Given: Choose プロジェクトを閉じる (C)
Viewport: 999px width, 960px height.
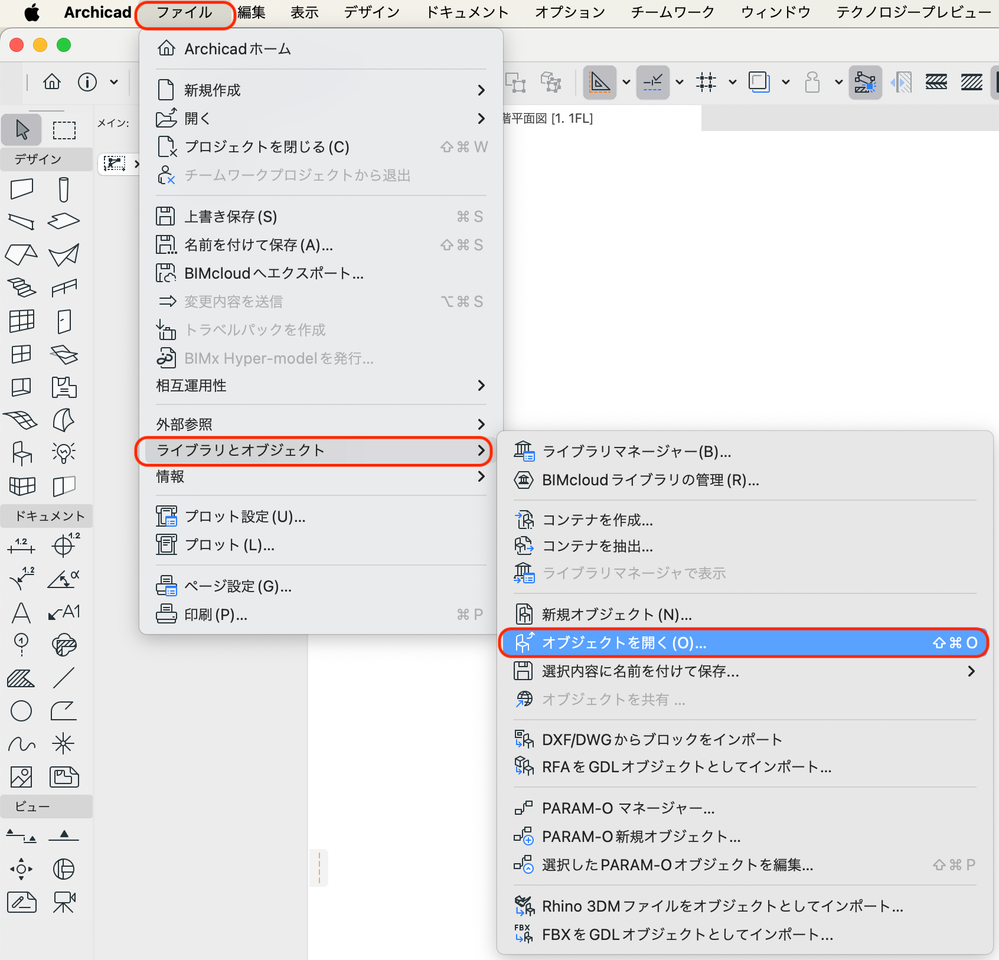Looking at the screenshot, I should (321, 147).
